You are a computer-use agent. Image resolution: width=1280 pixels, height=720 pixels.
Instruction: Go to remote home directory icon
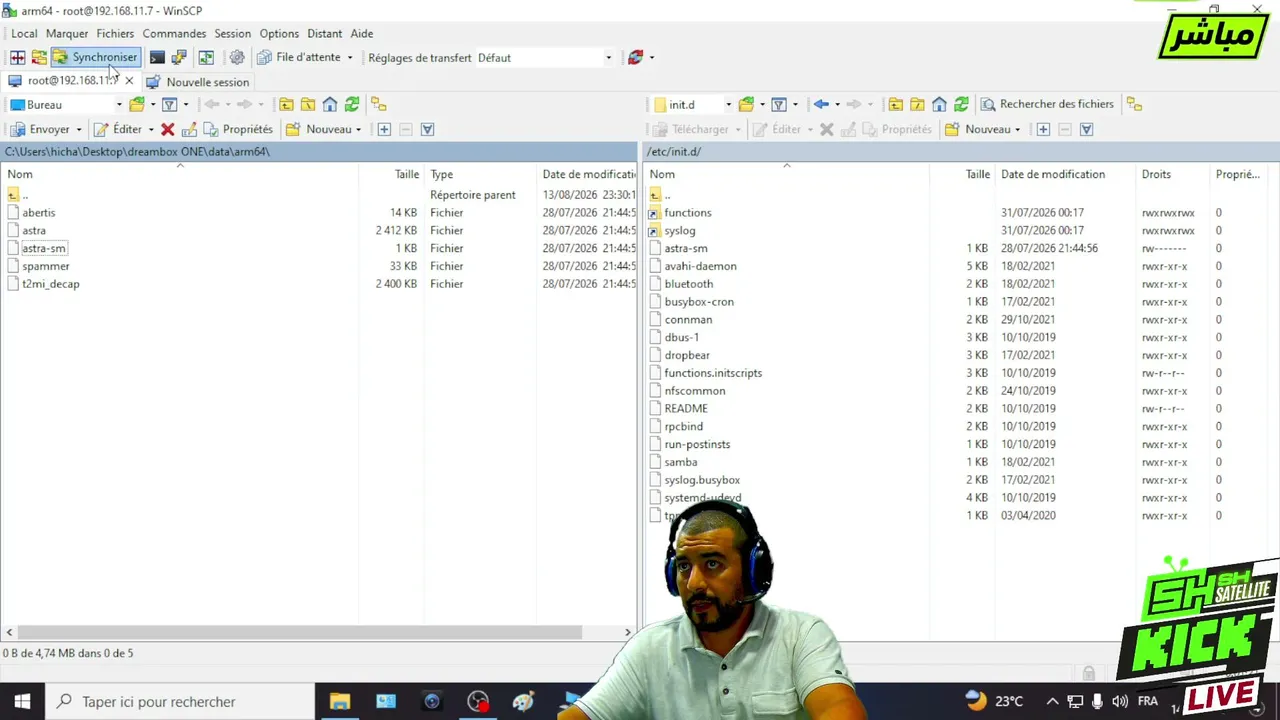[x=939, y=104]
